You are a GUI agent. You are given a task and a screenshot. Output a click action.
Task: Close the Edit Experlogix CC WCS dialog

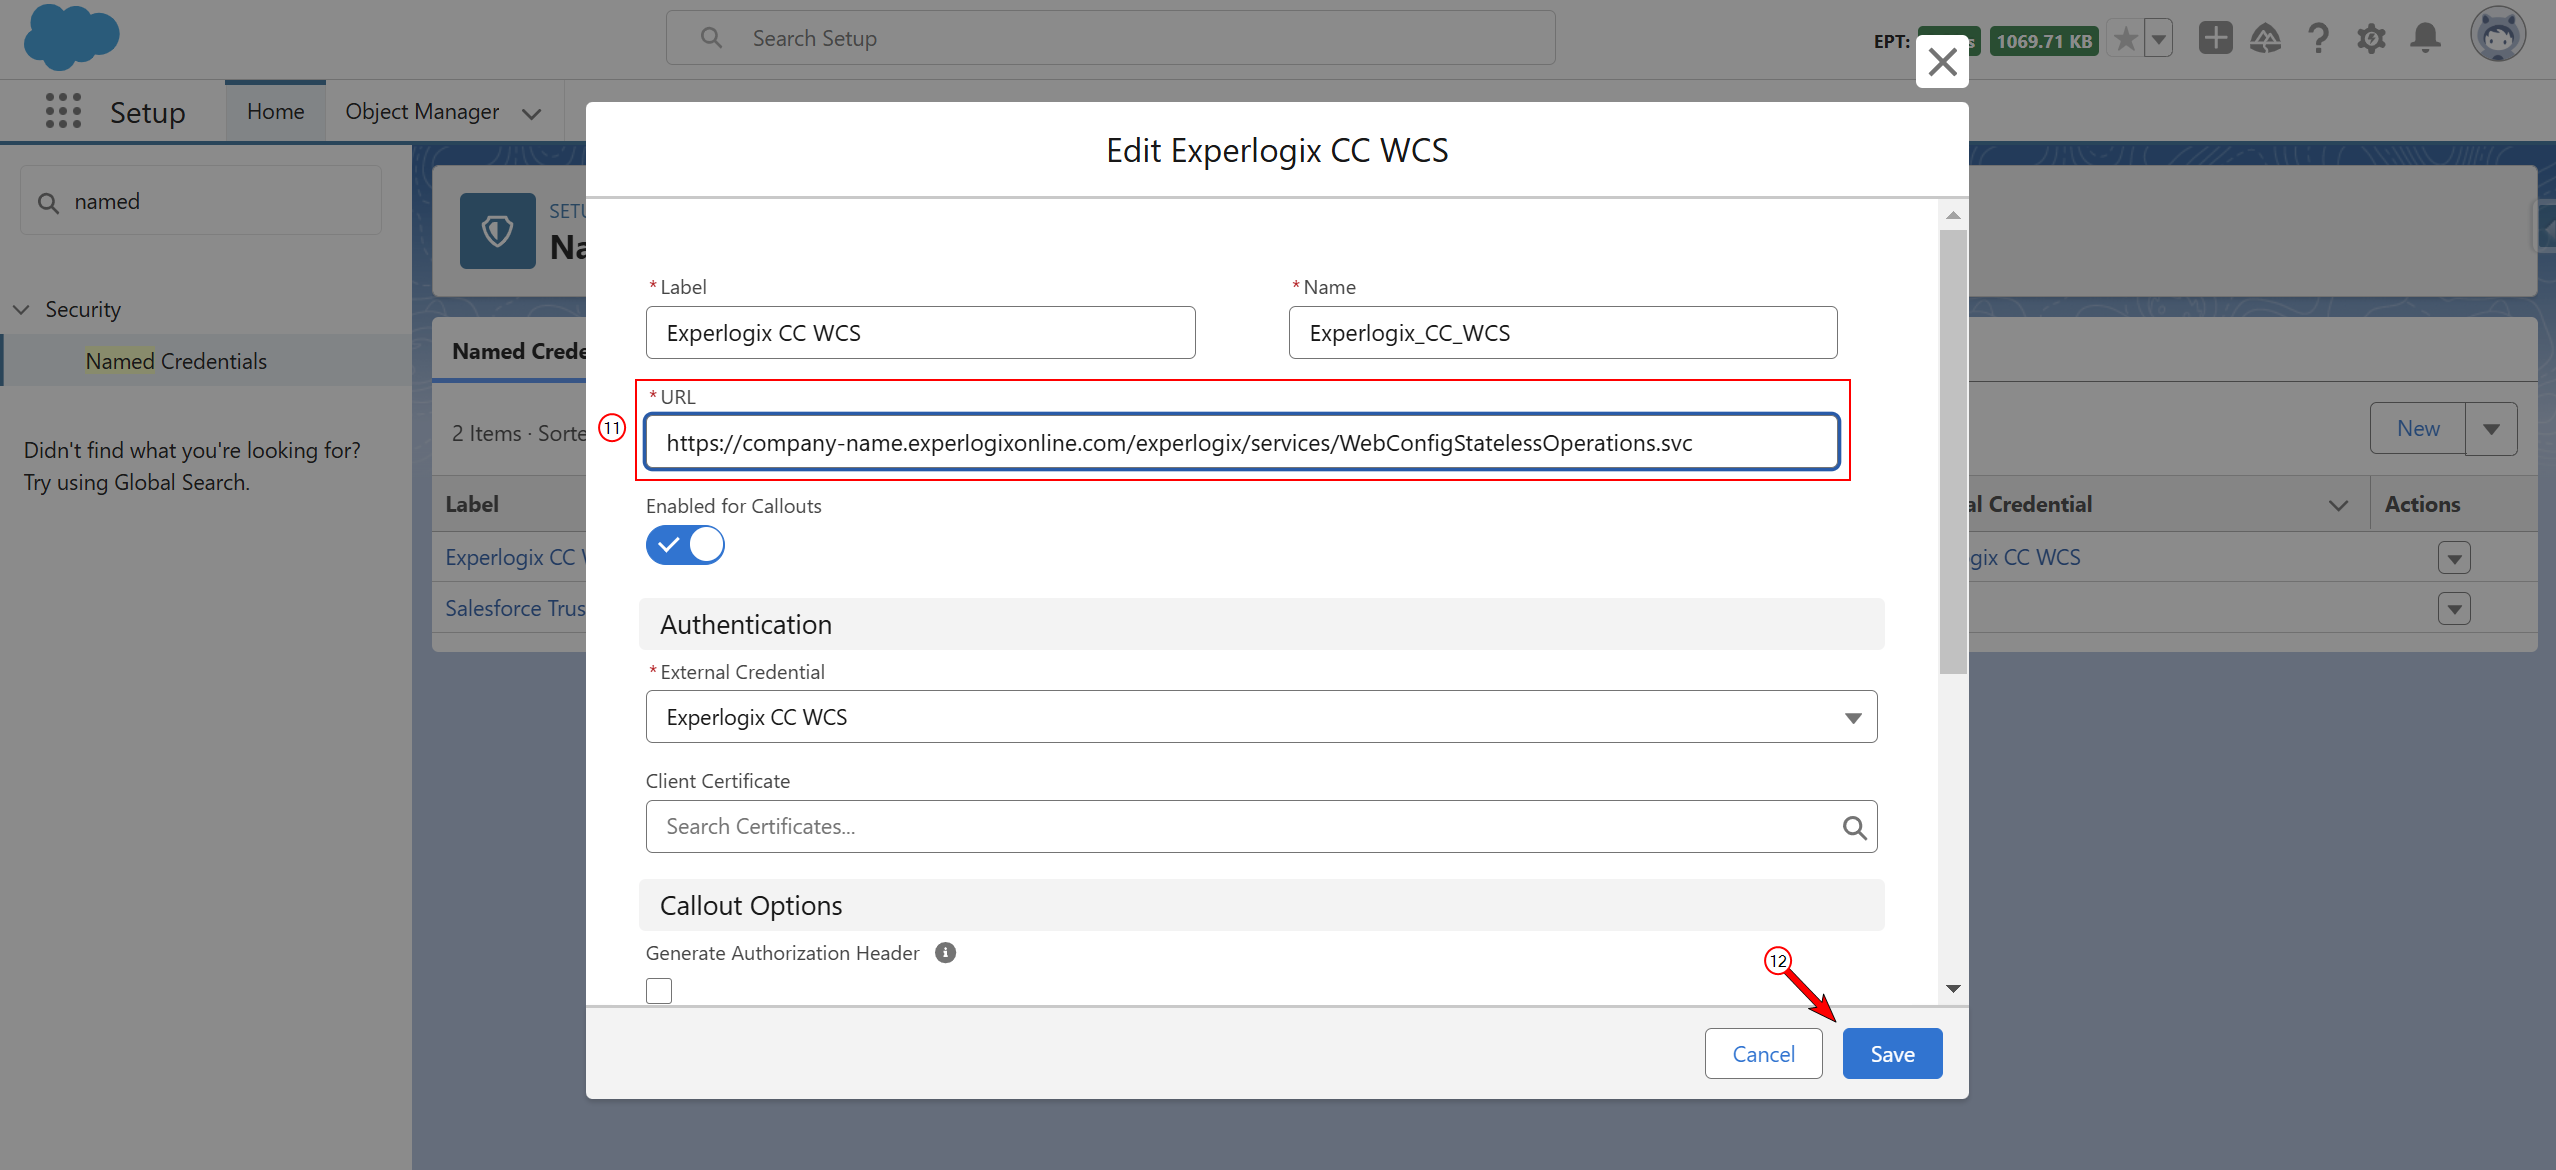point(1942,62)
